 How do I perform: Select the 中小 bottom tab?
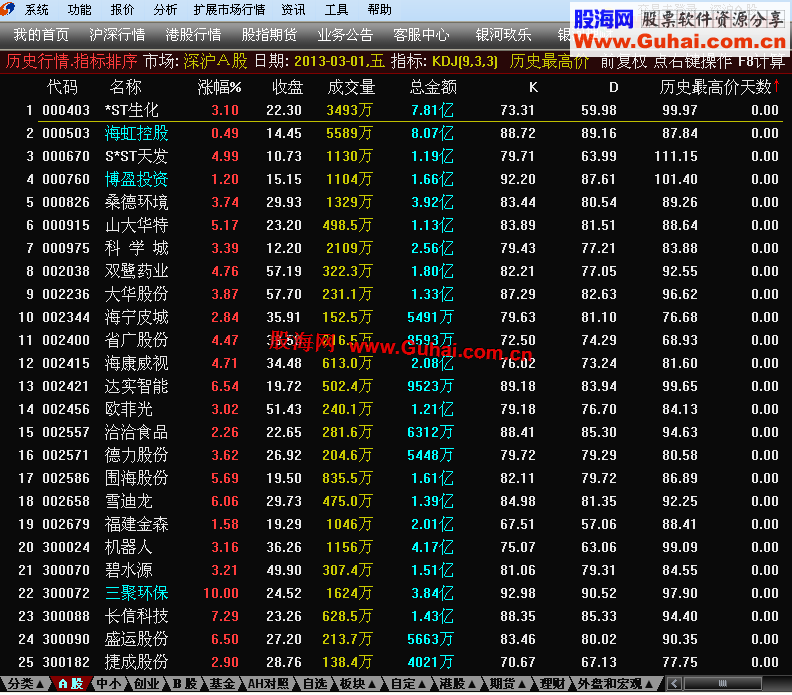pyautogui.click(x=109, y=684)
